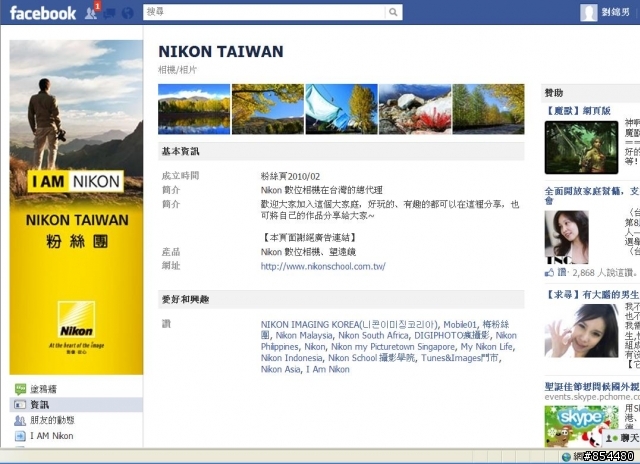Open the messages icon in top bar
Image resolution: width=640 pixels, height=464 pixels.
109,13
